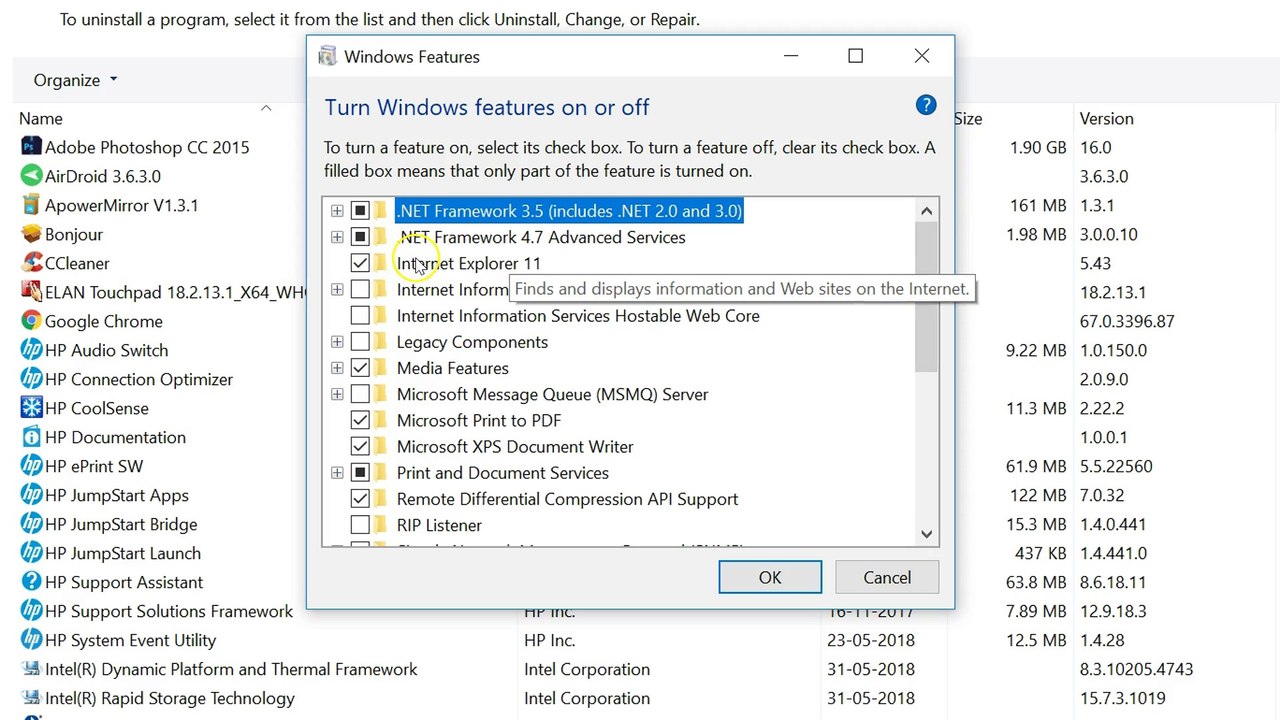Image resolution: width=1280 pixels, height=720 pixels.
Task: Uncheck the Microsoft XPS Document Writer checkbox
Action: click(x=360, y=446)
